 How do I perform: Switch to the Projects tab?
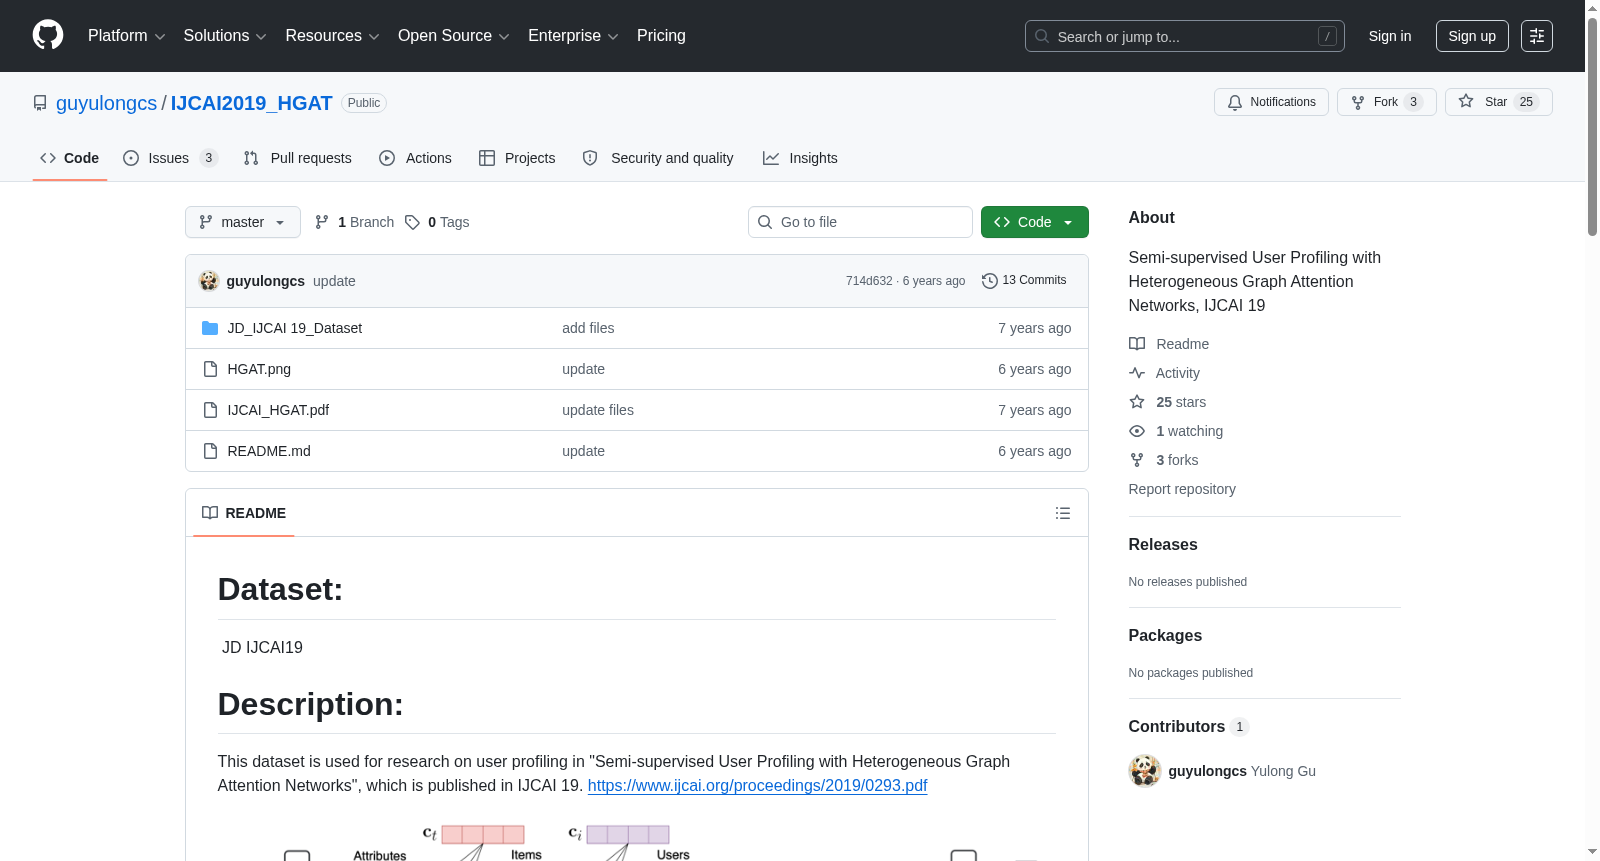pos(517,158)
